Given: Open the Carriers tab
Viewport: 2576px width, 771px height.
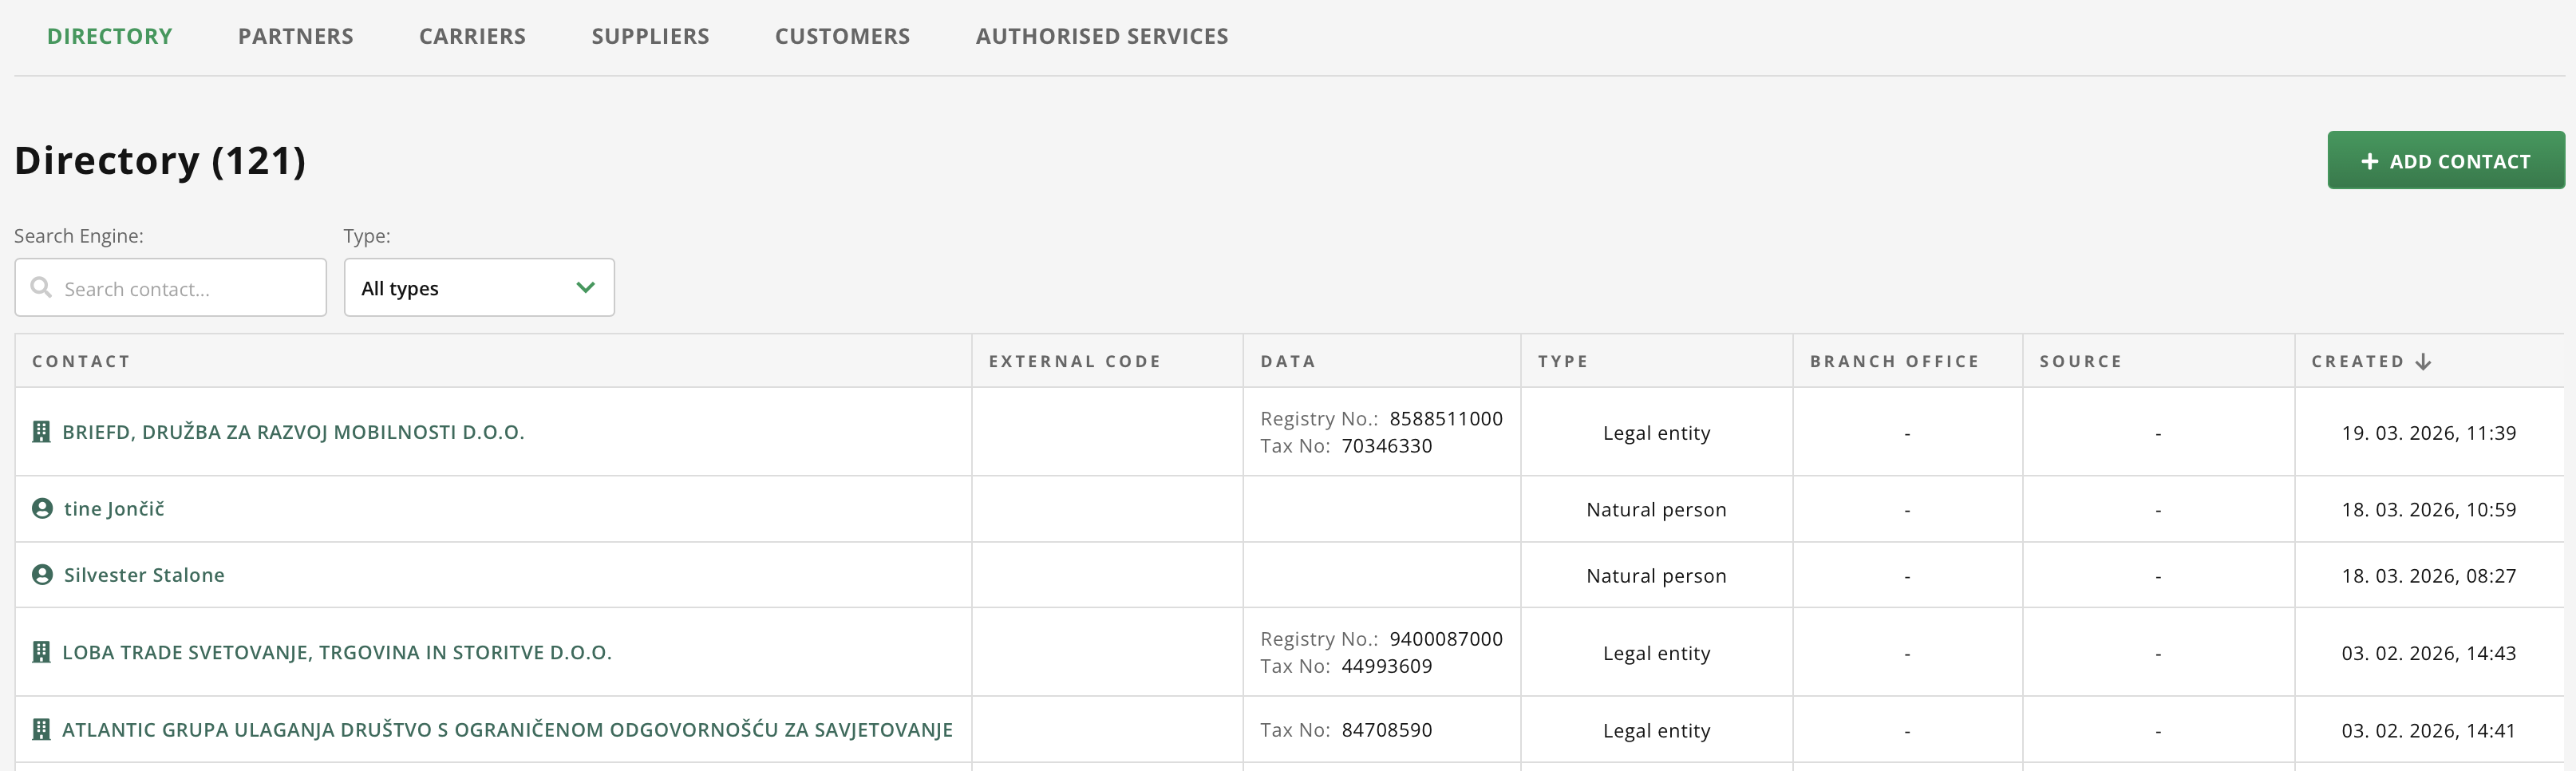Looking at the screenshot, I should [472, 37].
